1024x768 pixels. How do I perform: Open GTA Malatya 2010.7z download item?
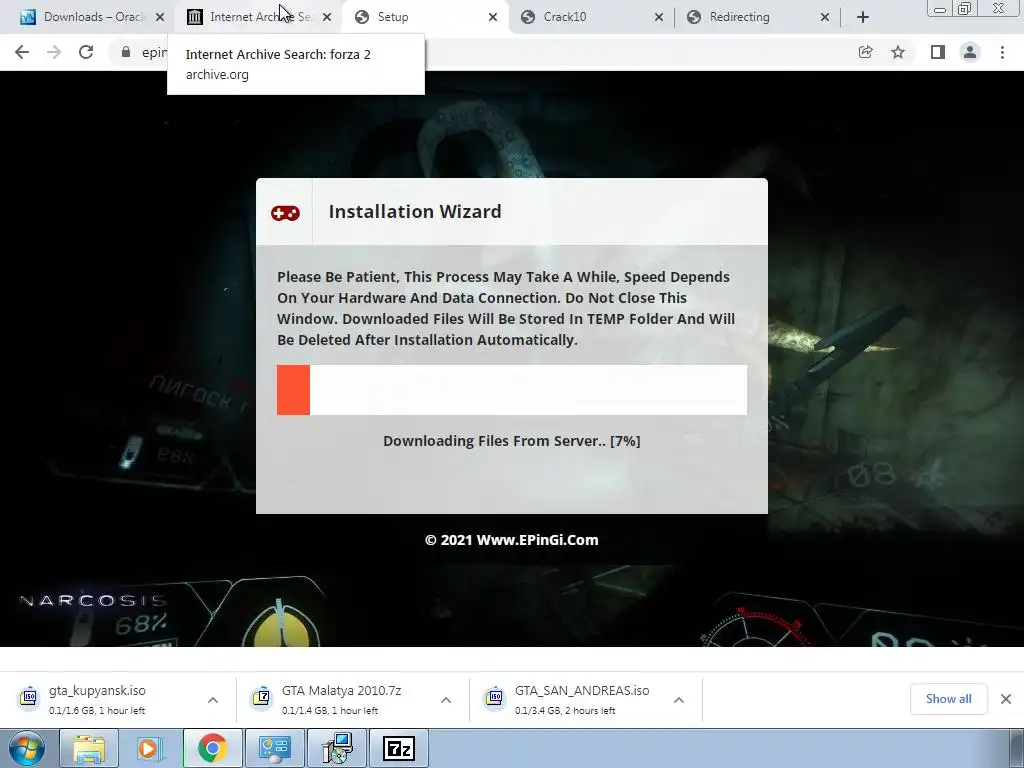353,699
